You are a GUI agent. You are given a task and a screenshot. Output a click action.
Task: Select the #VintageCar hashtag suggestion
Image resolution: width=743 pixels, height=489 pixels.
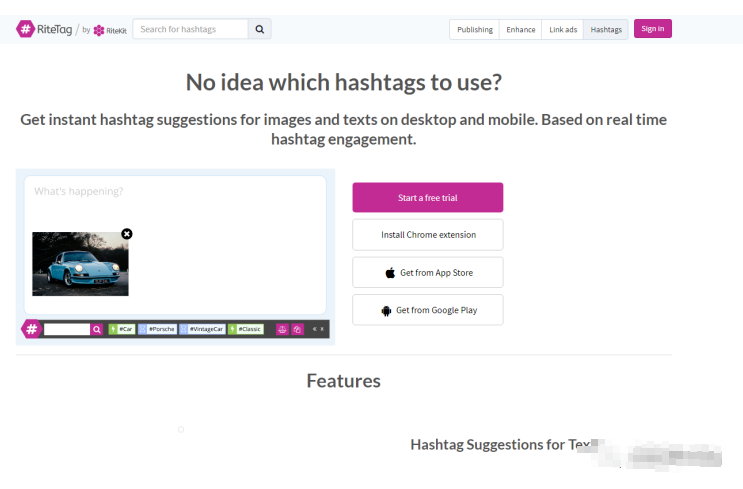pyautogui.click(x=202, y=329)
